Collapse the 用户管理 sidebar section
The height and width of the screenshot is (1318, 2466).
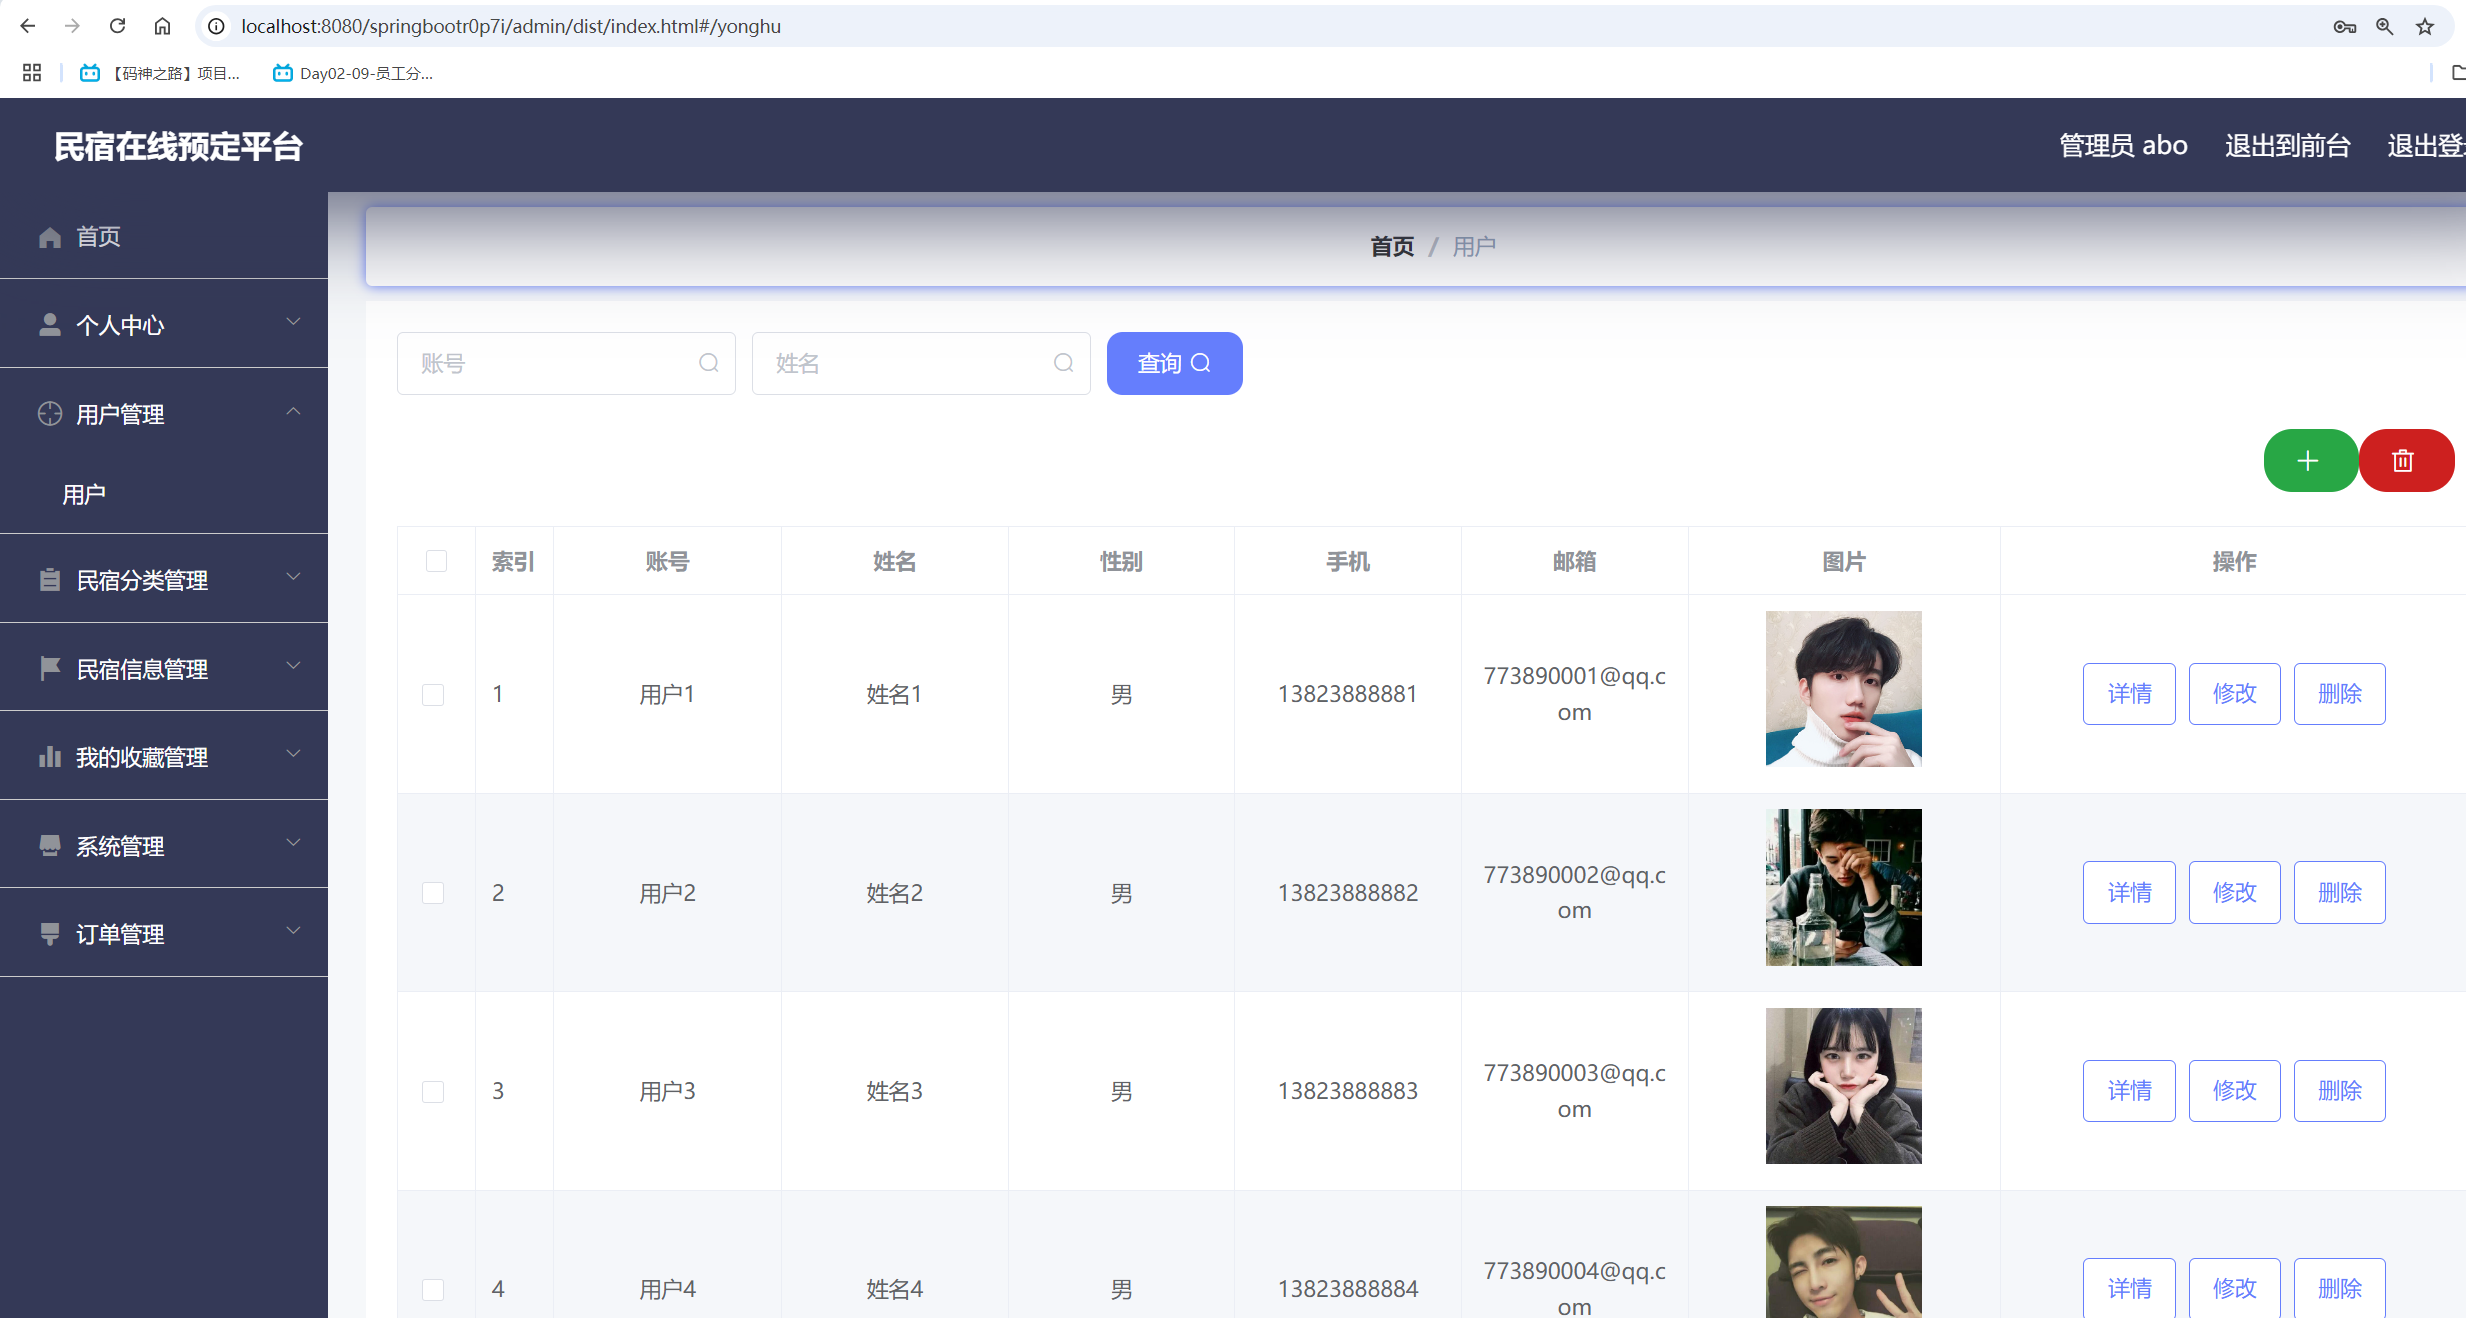click(293, 412)
